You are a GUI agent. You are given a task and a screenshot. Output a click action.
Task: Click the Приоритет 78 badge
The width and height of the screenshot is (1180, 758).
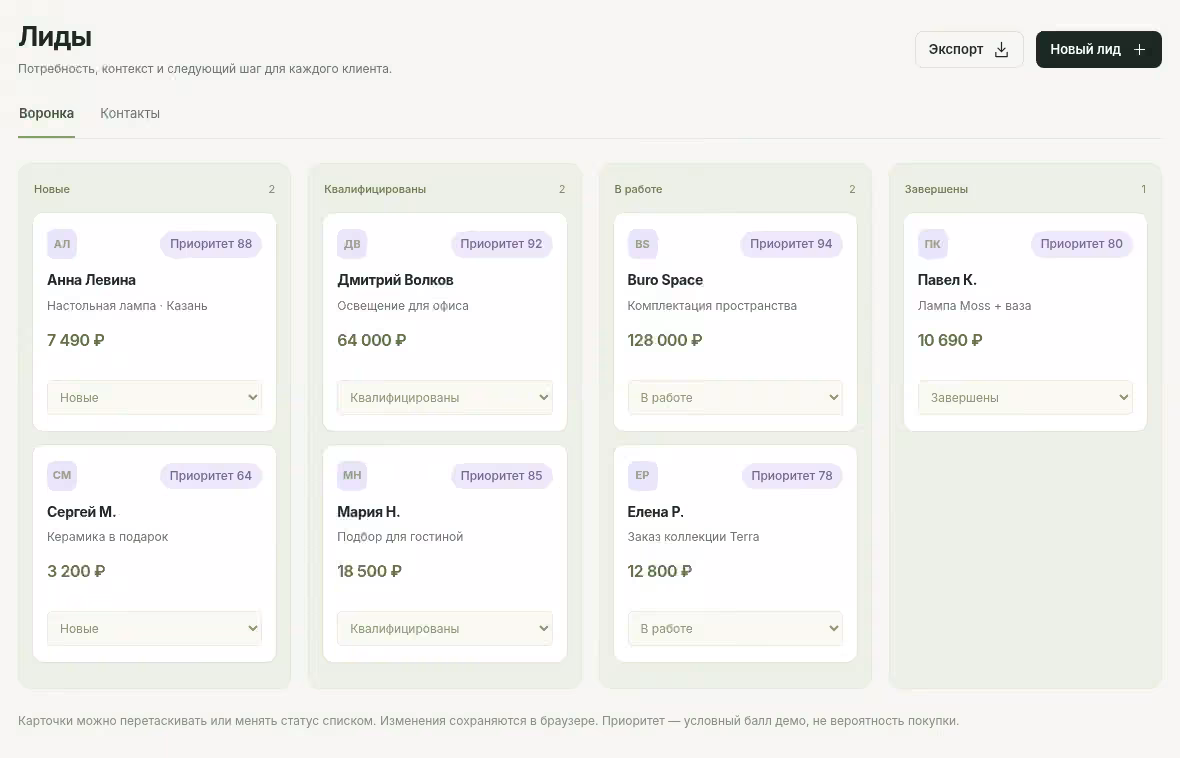coord(792,476)
